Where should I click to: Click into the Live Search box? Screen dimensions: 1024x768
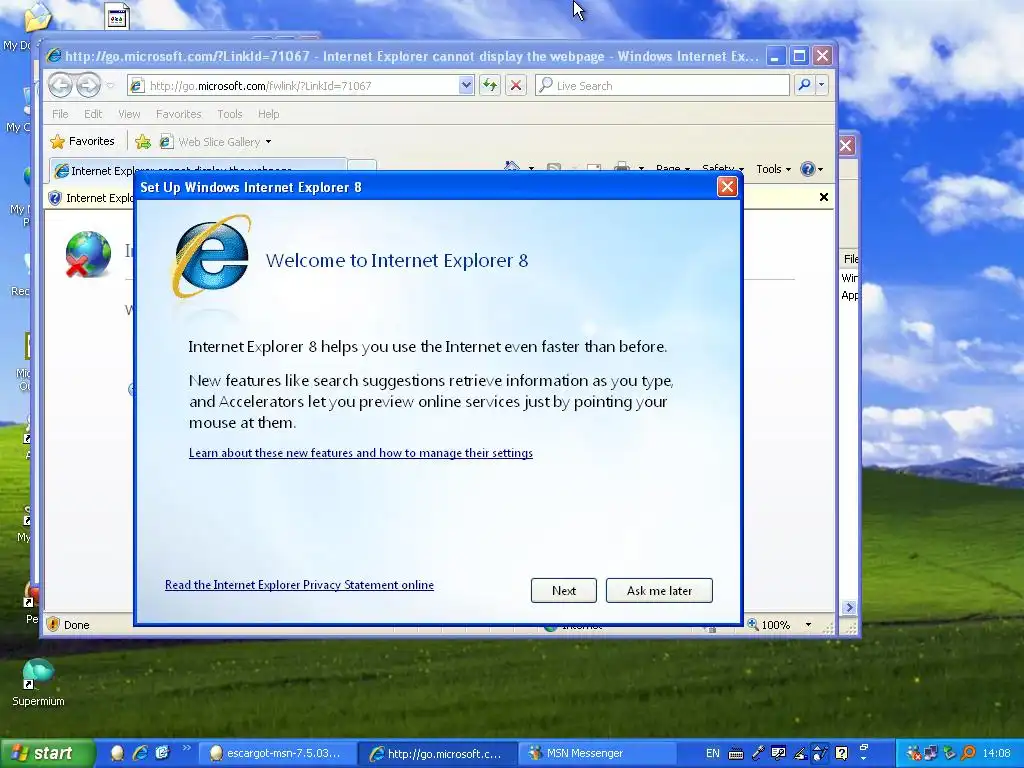662,86
